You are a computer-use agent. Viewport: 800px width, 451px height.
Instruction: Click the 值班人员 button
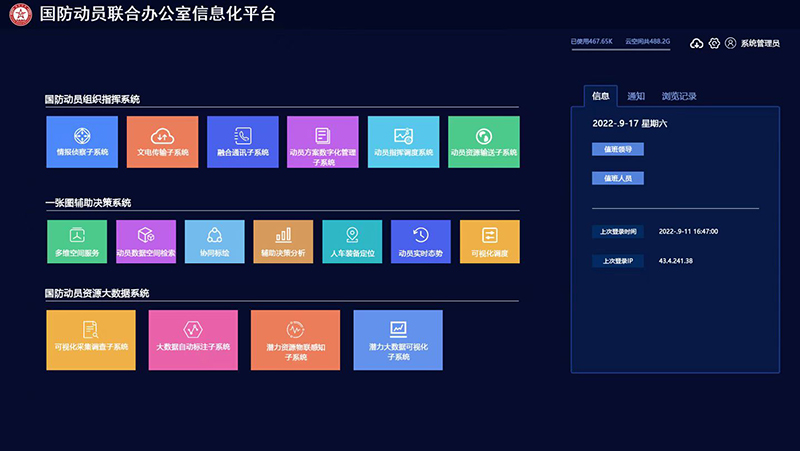pyautogui.click(x=617, y=178)
